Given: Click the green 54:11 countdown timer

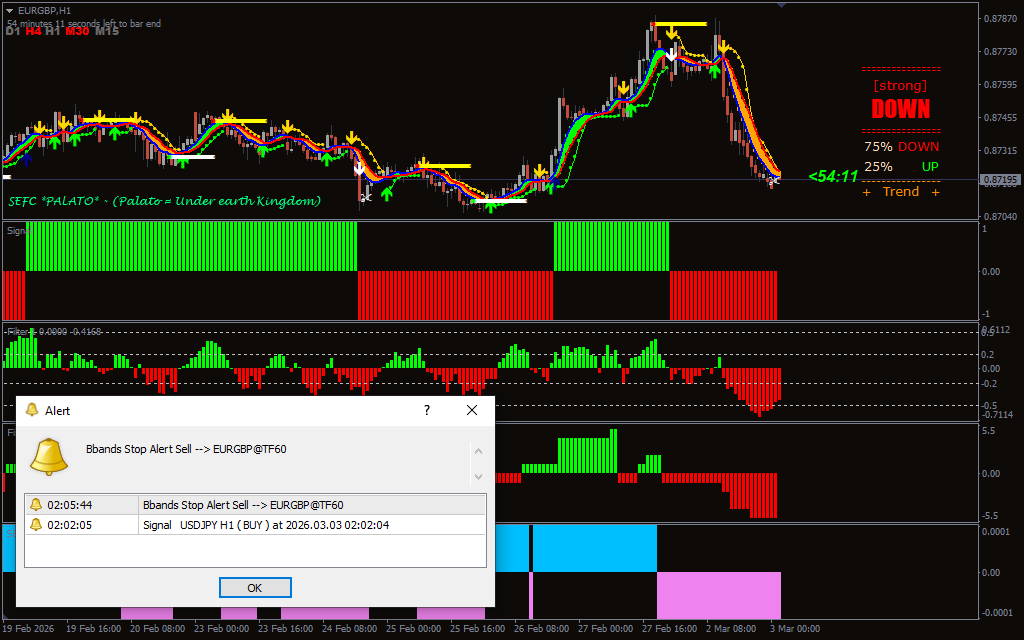Looking at the screenshot, I should pyautogui.click(x=833, y=176).
